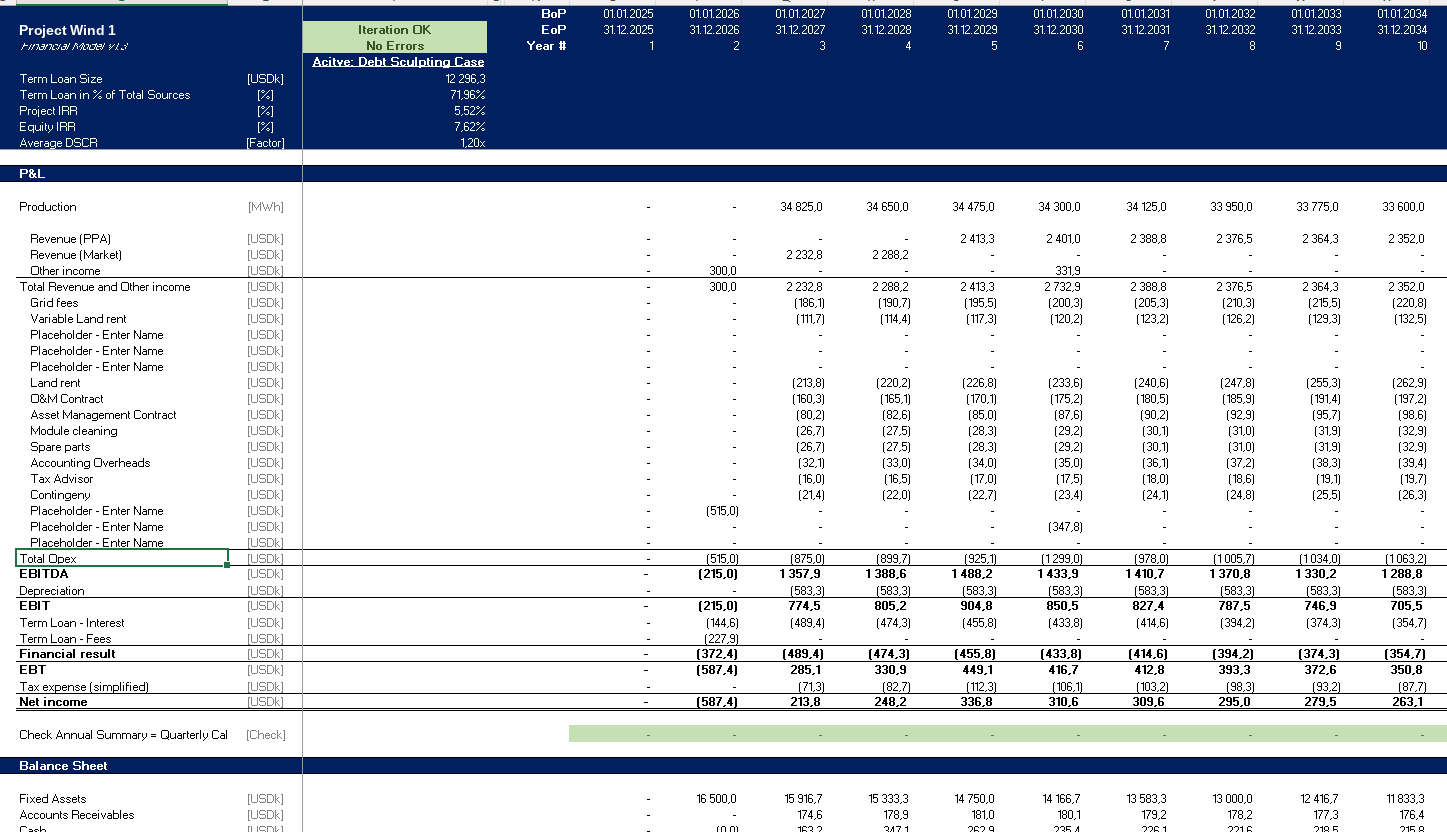
Task: Select the 'EBT' row label
Action: pos(33,670)
